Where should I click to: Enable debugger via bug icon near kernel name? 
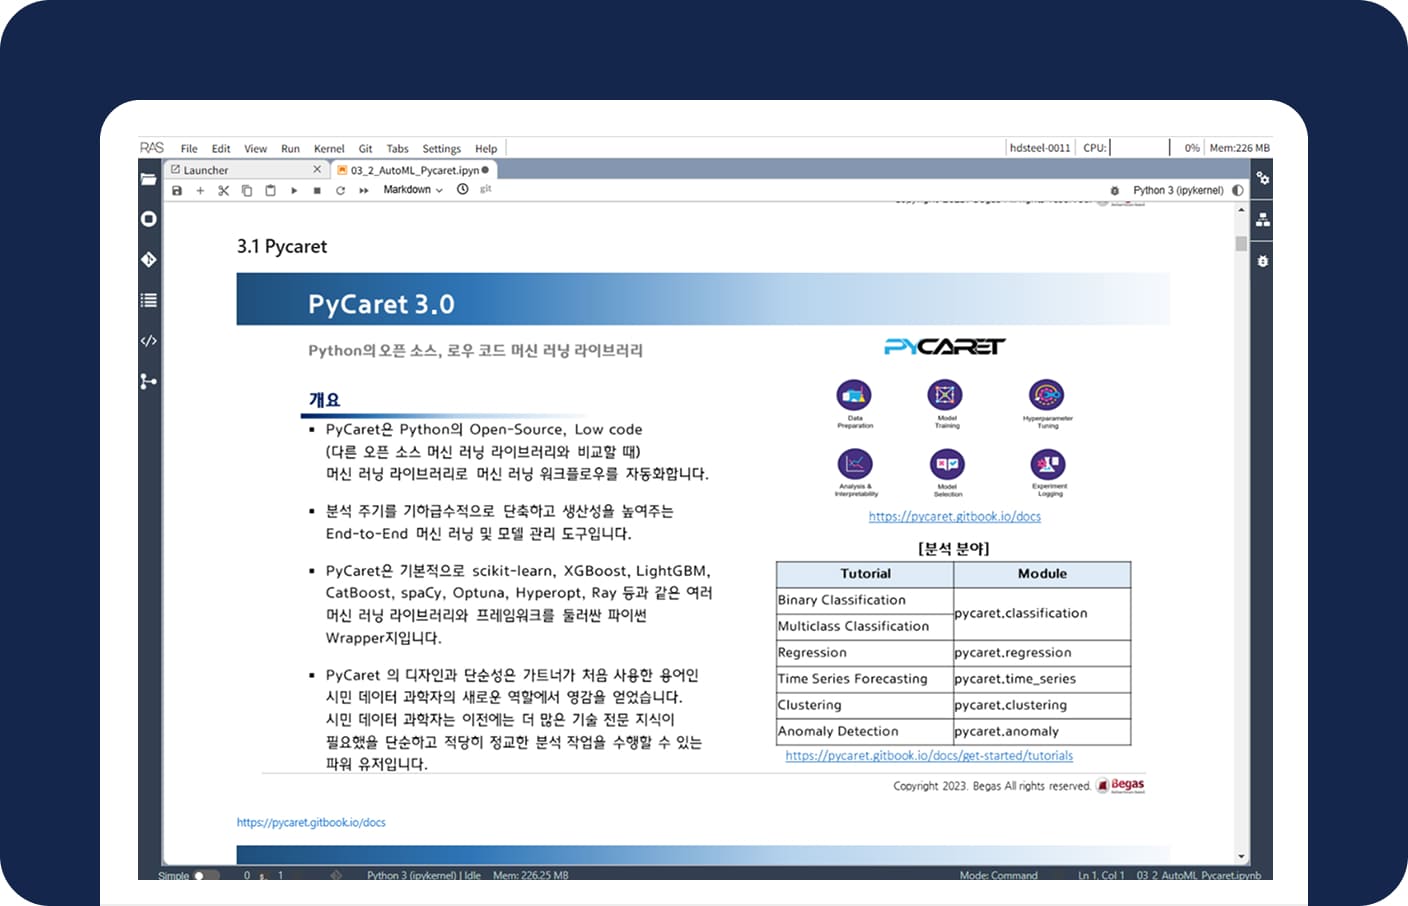click(x=1115, y=190)
